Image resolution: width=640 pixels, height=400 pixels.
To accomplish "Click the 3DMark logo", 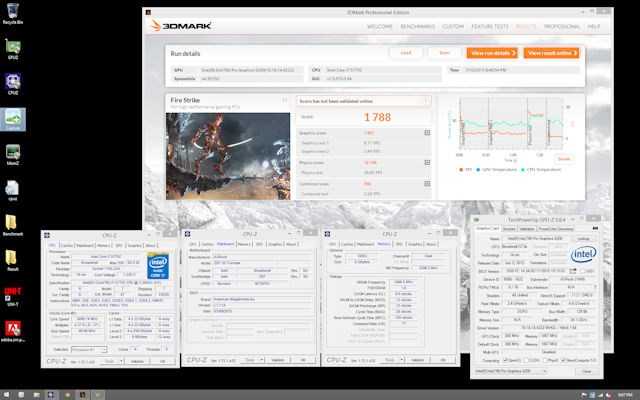I will coord(181,26).
